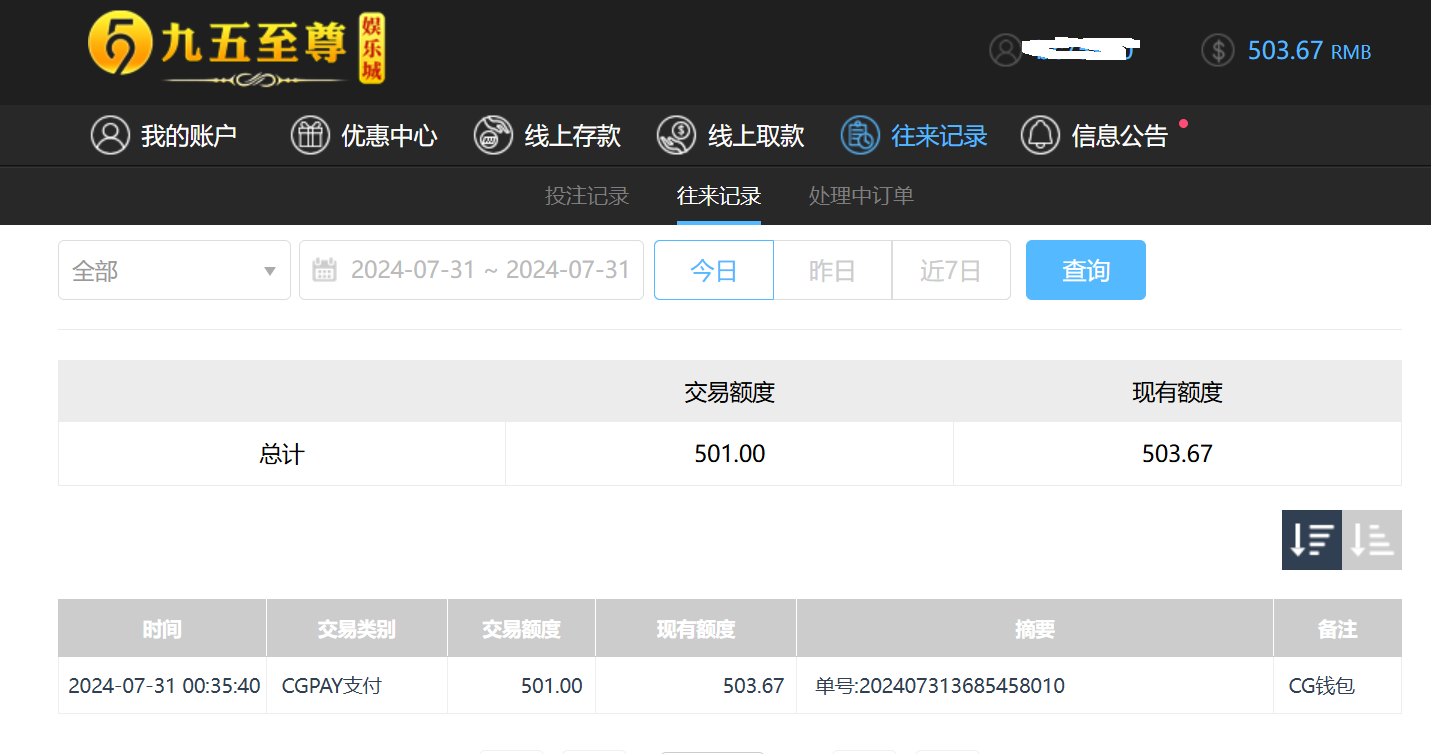Select the 近7日 date range option
This screenshot has width=1431, height=754.
click(950, 270)
